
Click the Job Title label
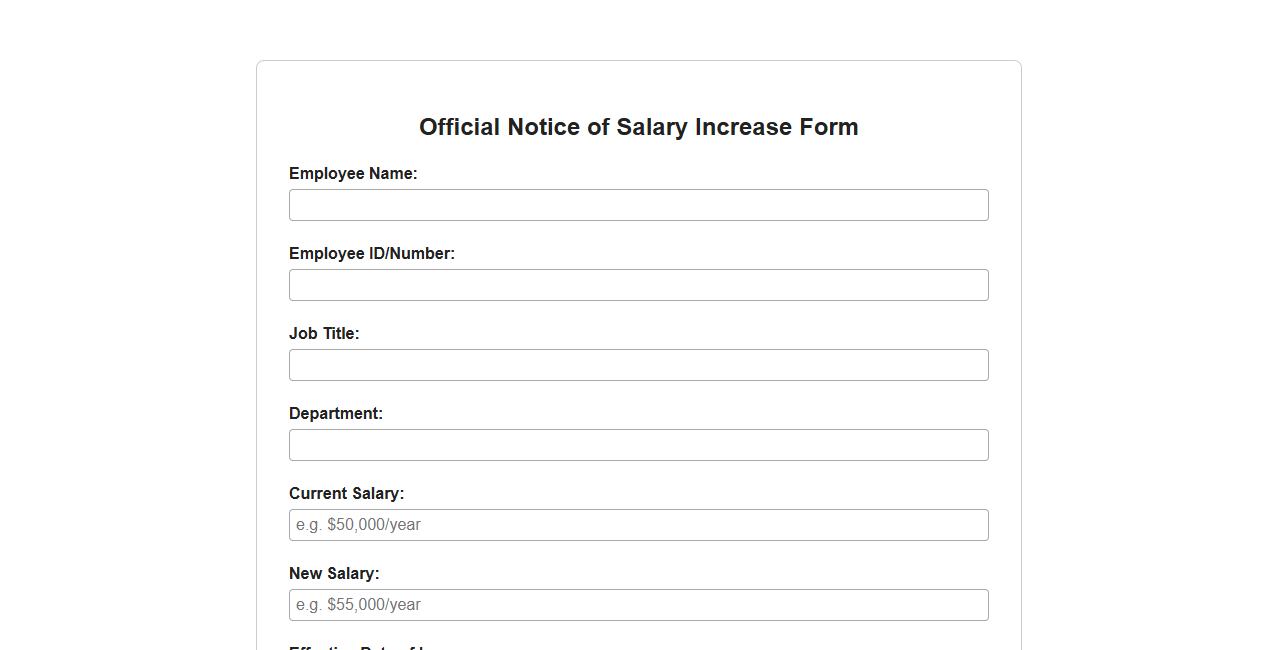pyautogui.click(x=324, y=333)
